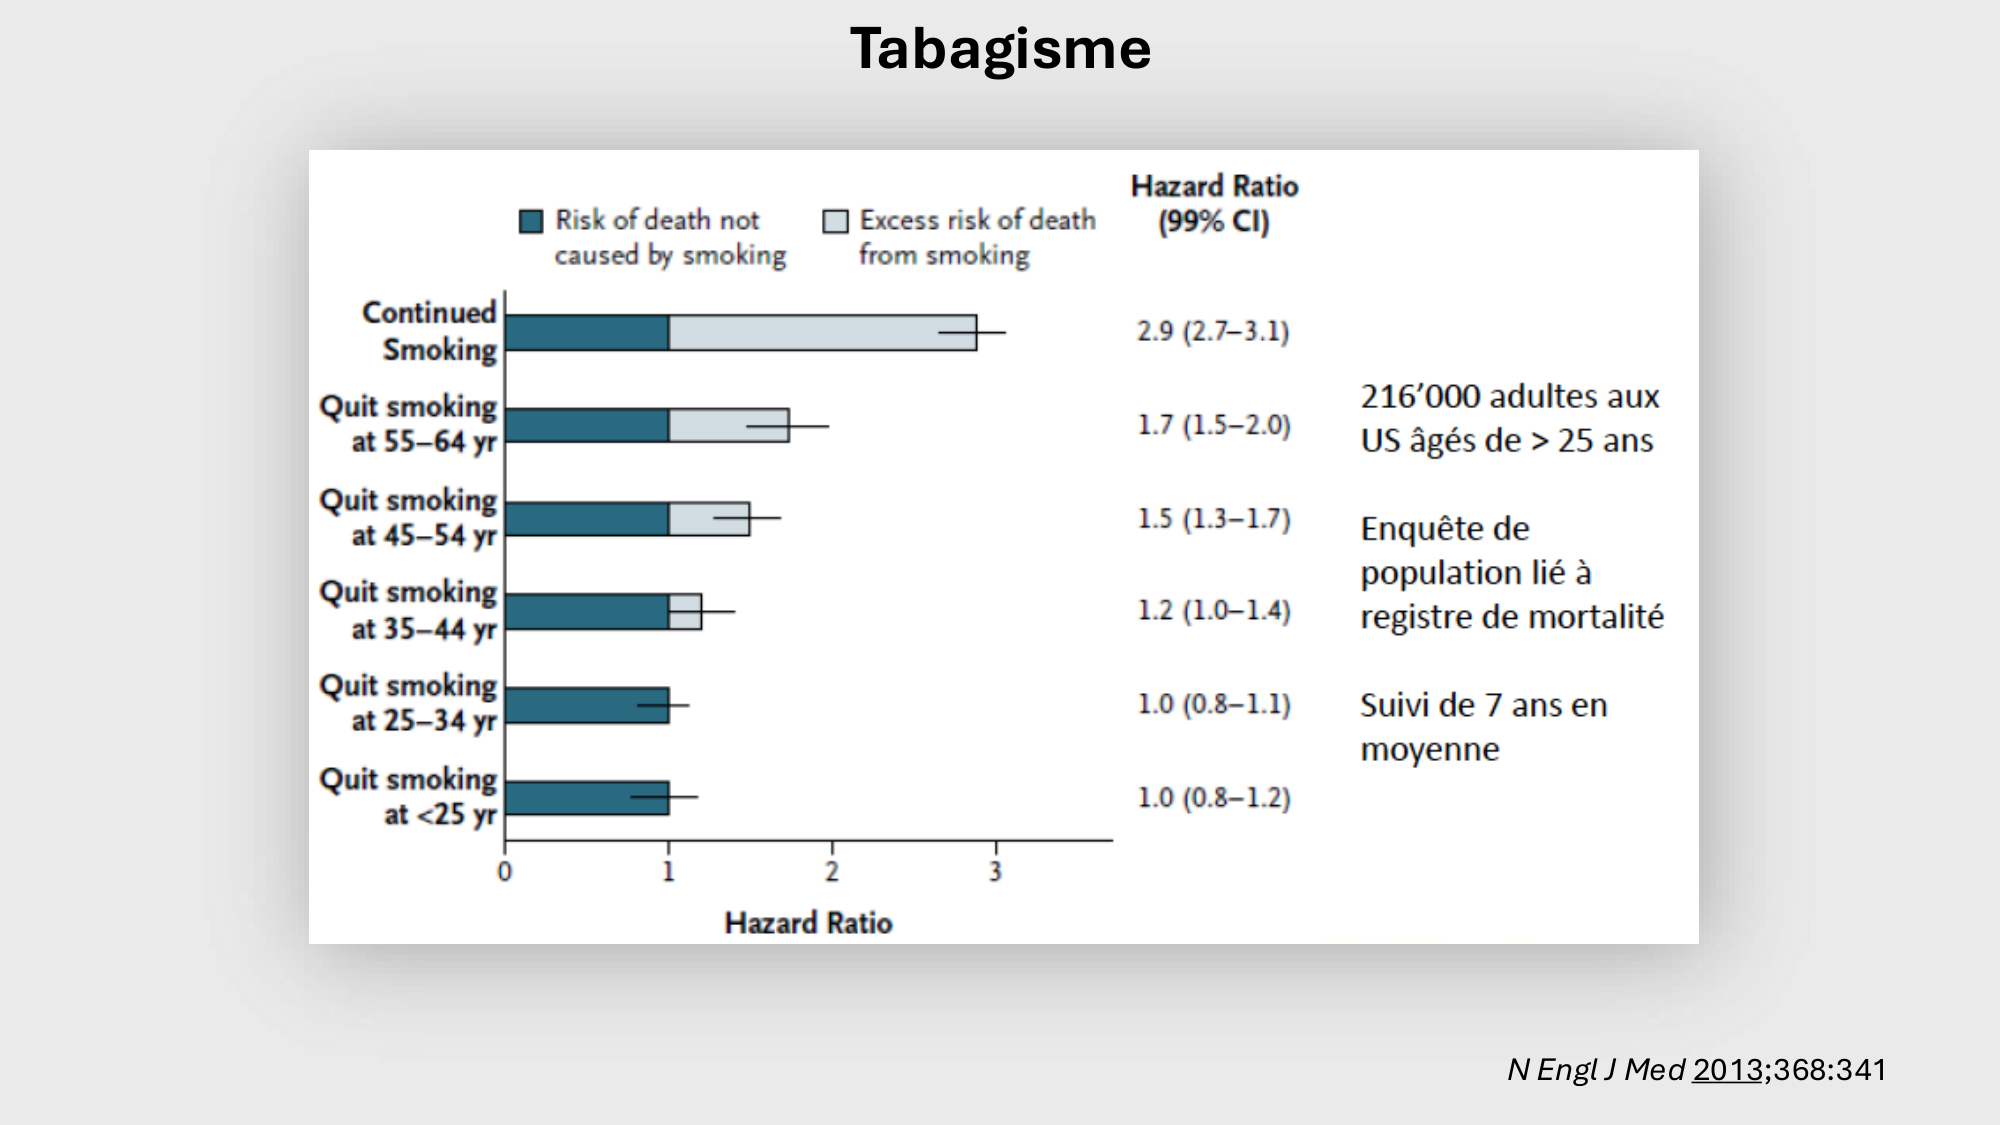Click the Hazard Ratio (99% CI) column header
The image size is (2000, 1125).
click(1214, 203)
